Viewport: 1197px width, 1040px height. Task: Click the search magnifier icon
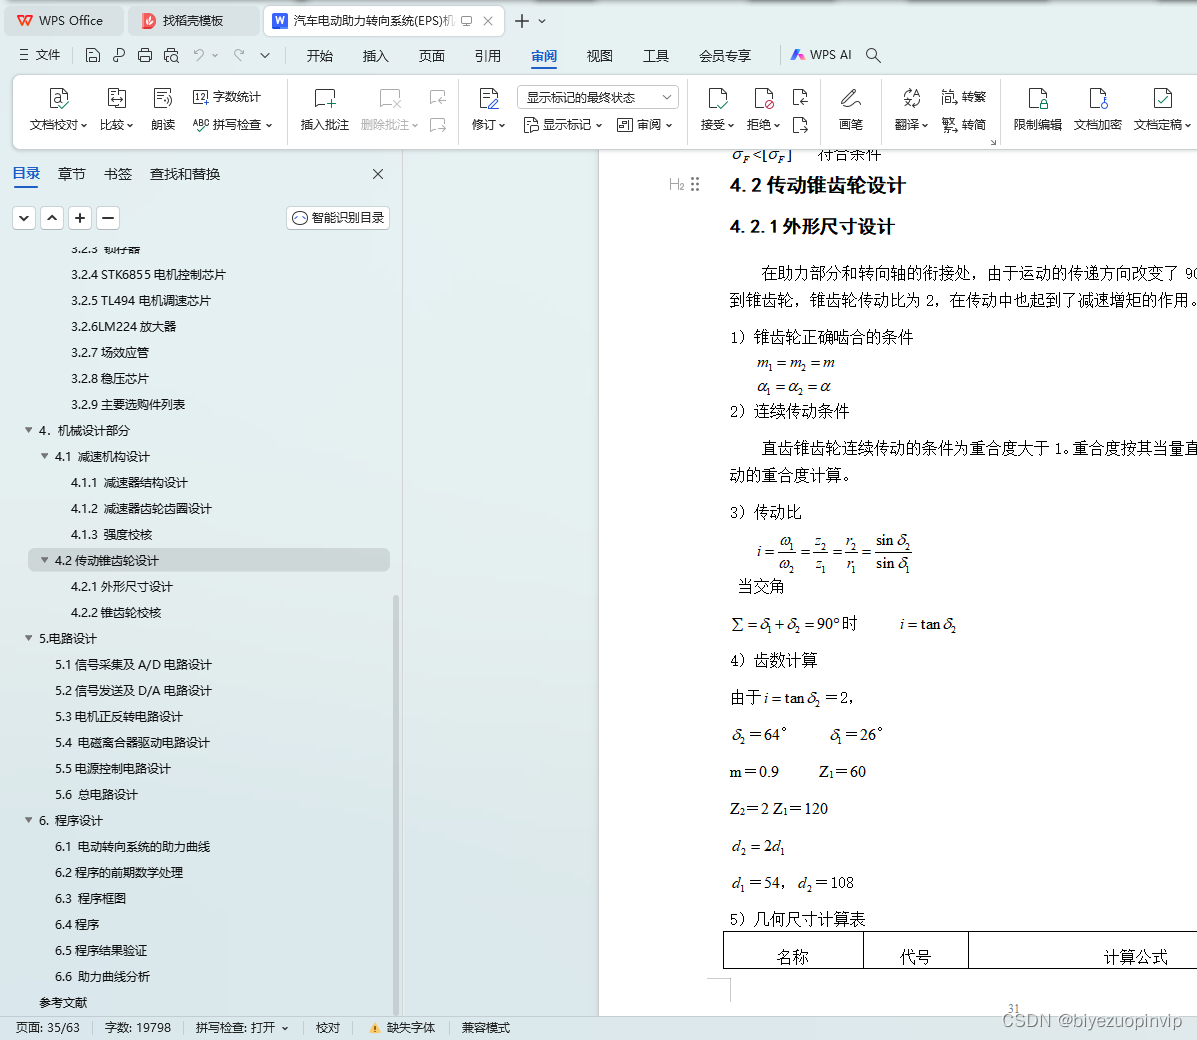click(873, 55)
